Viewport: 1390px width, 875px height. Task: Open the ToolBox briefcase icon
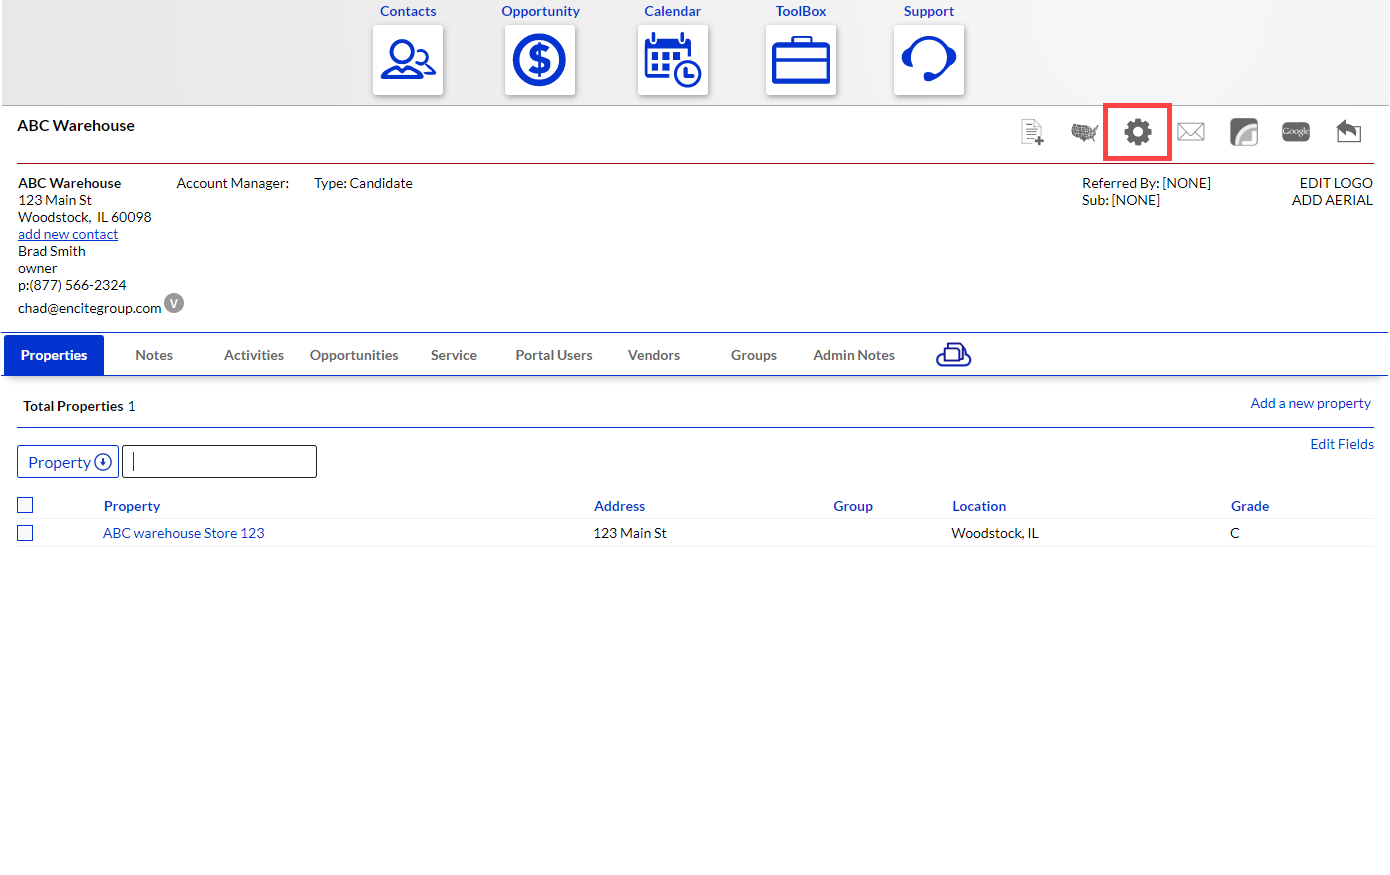(801, 60)
